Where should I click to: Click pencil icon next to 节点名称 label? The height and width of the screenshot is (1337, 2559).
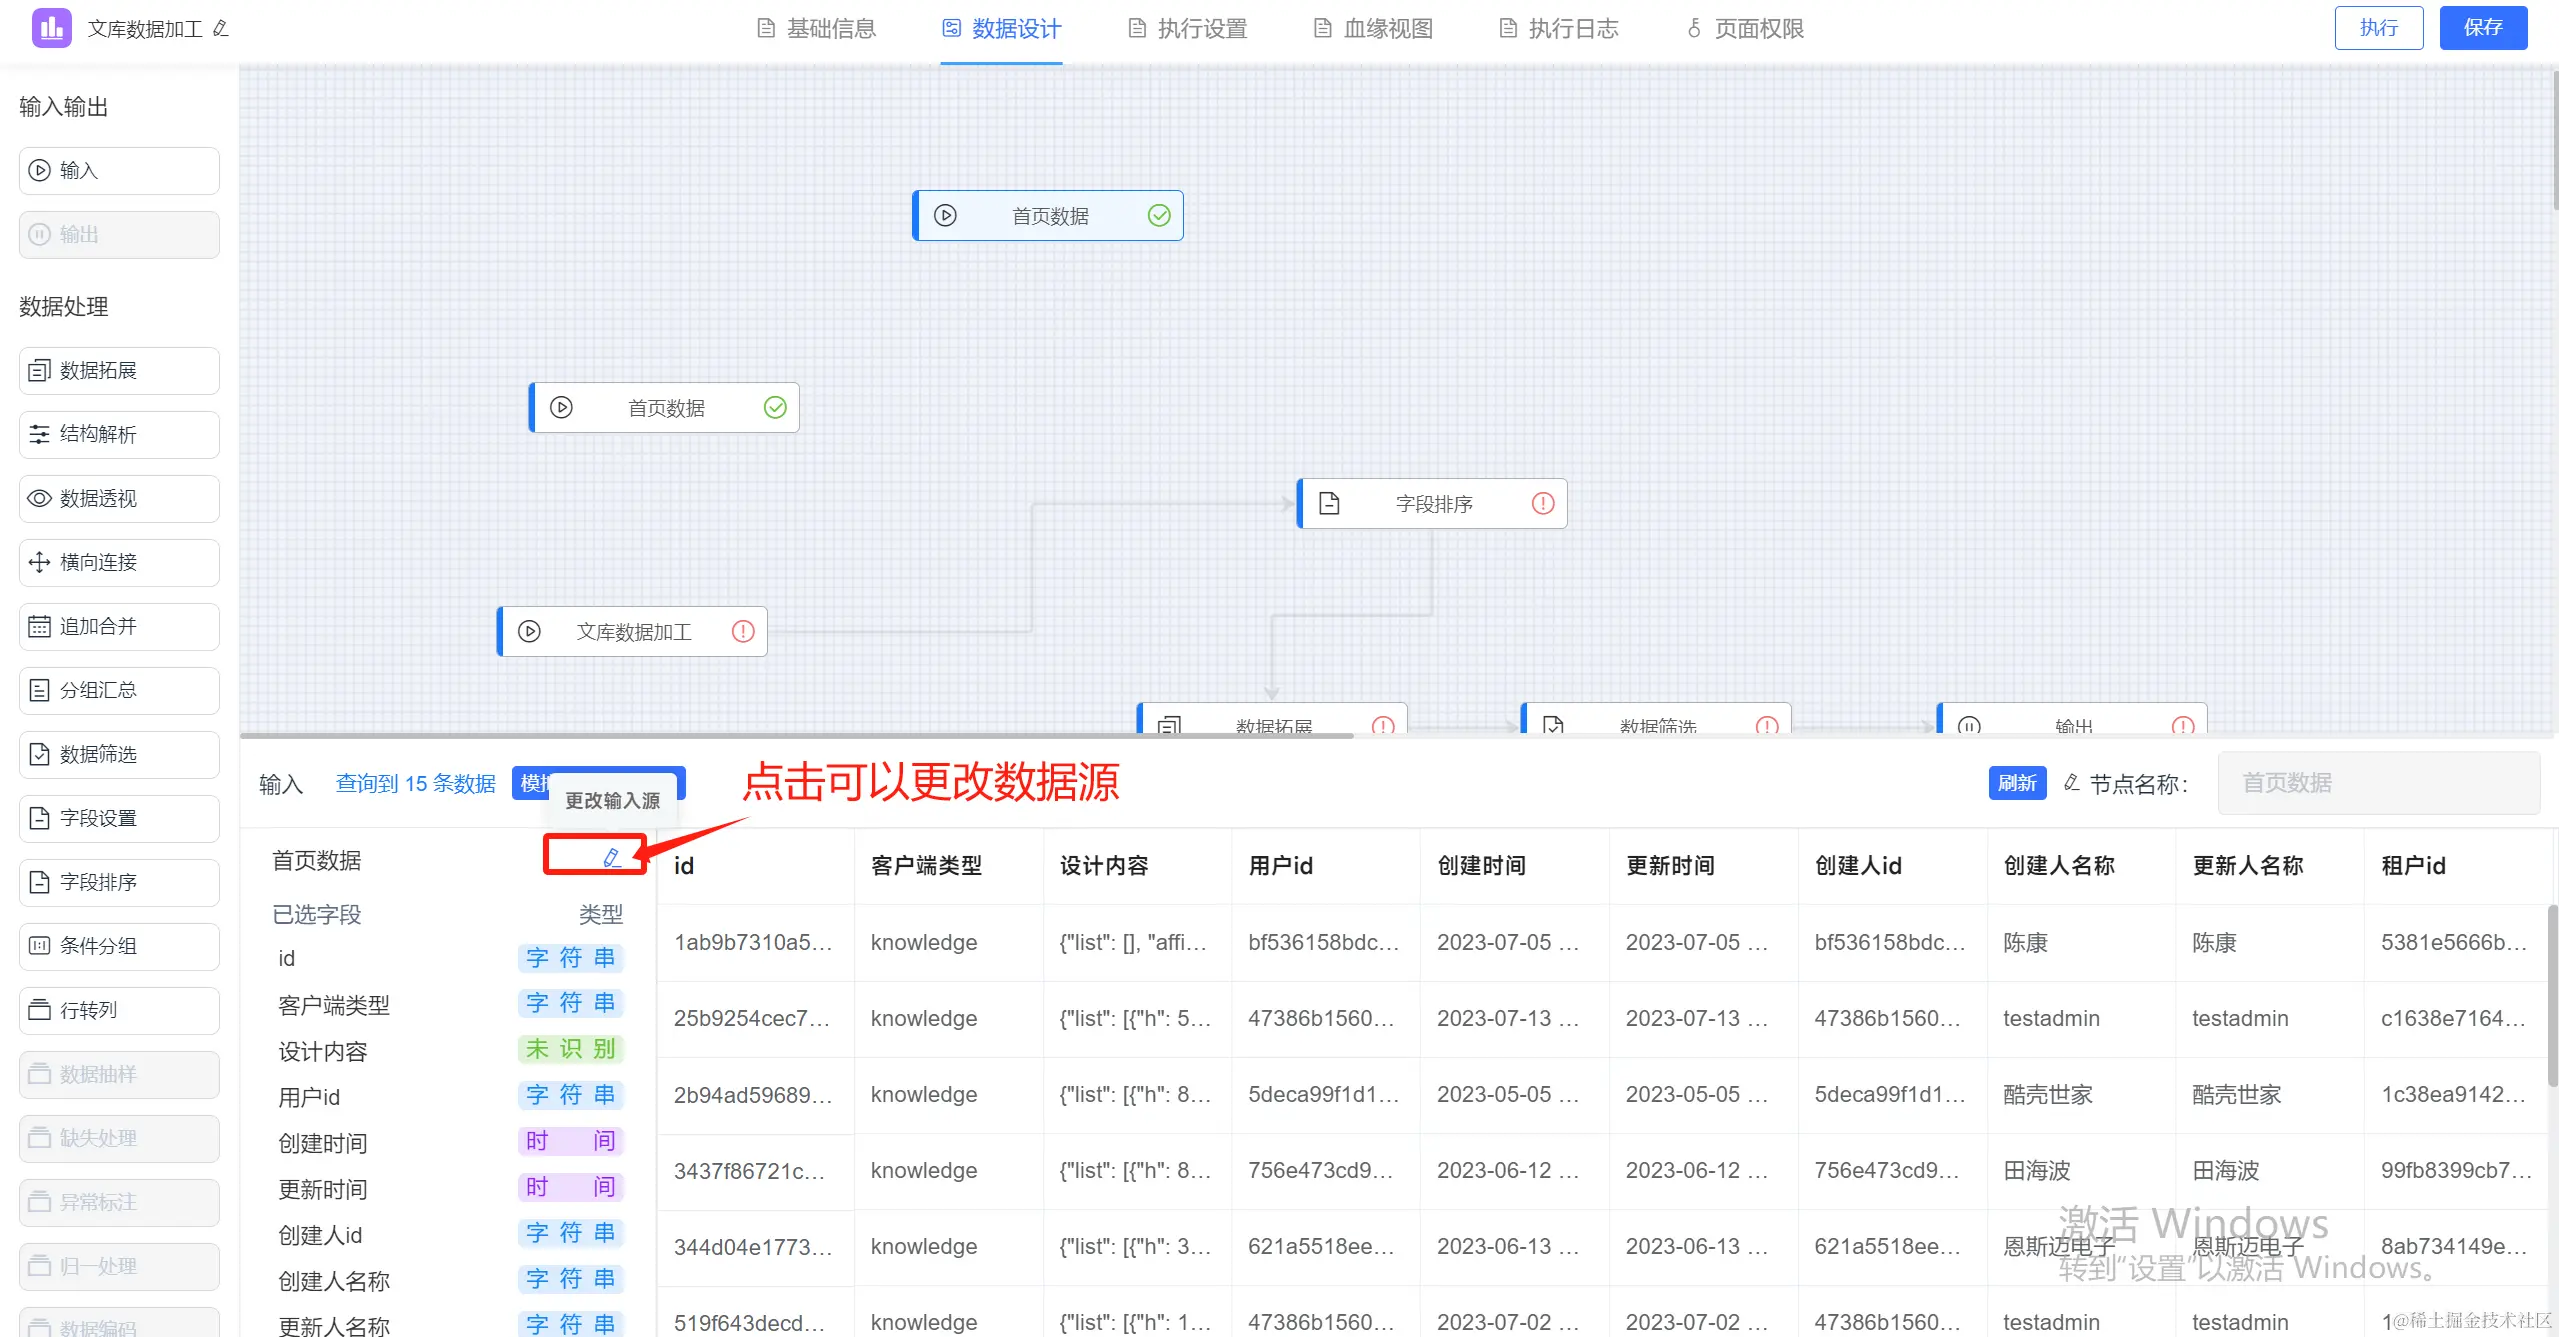2072,783
